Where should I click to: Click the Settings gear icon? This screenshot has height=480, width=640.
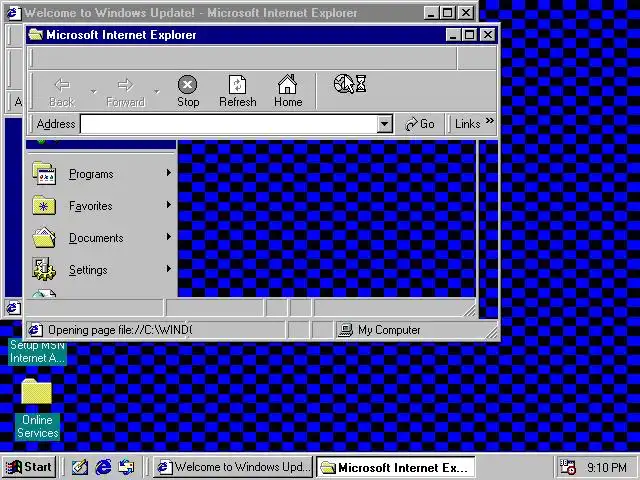tap(44, 269)
